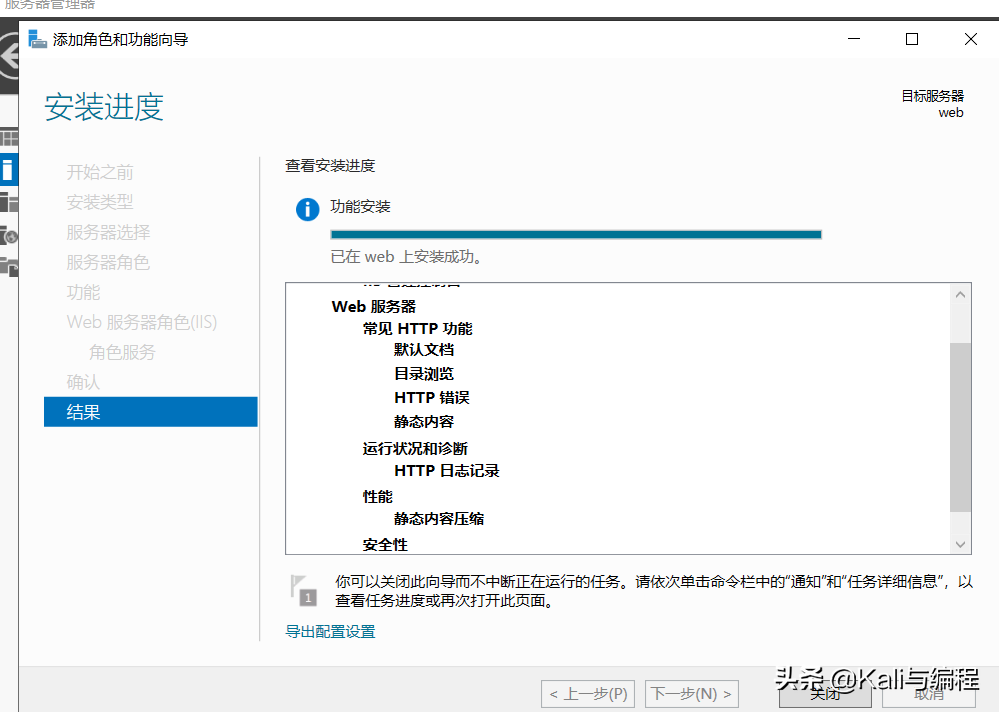Screen dimensions: 999x712
Task: Open Server Manager dashboard icon in sidebar
Action: (x=9, y=138)
